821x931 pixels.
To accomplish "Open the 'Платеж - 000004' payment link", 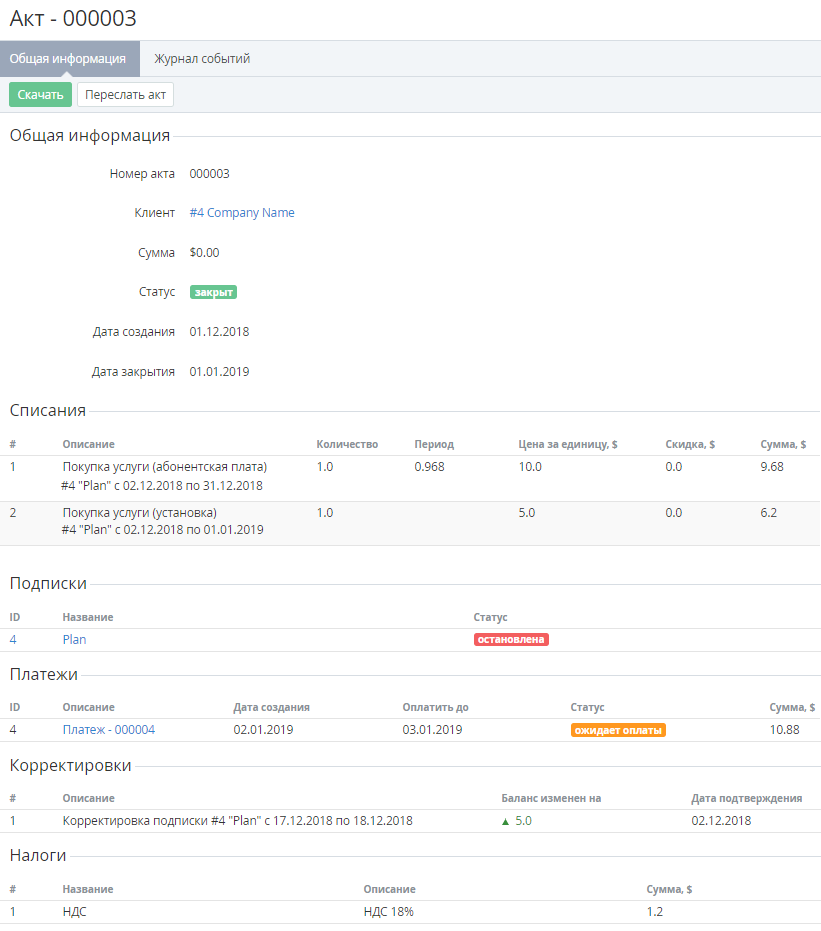I will [x=109, y=730].
